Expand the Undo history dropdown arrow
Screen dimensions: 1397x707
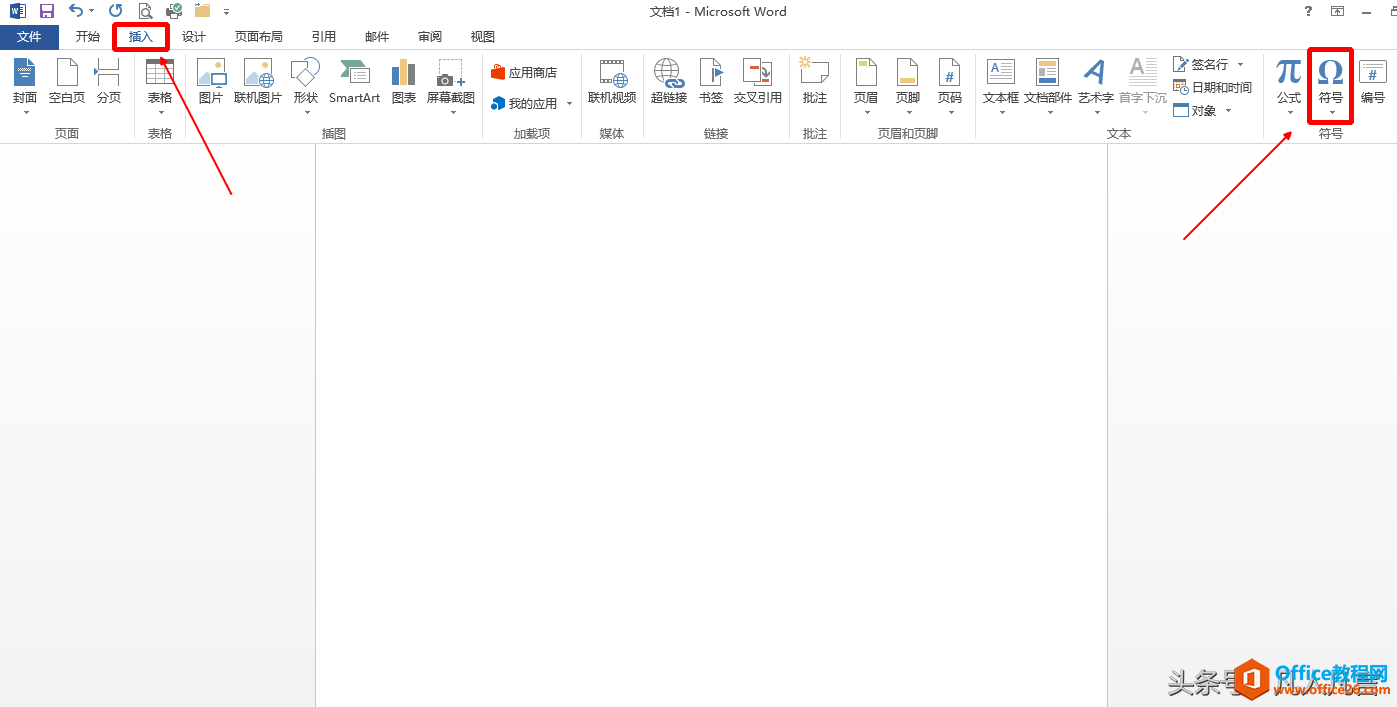tap(92, 11)
